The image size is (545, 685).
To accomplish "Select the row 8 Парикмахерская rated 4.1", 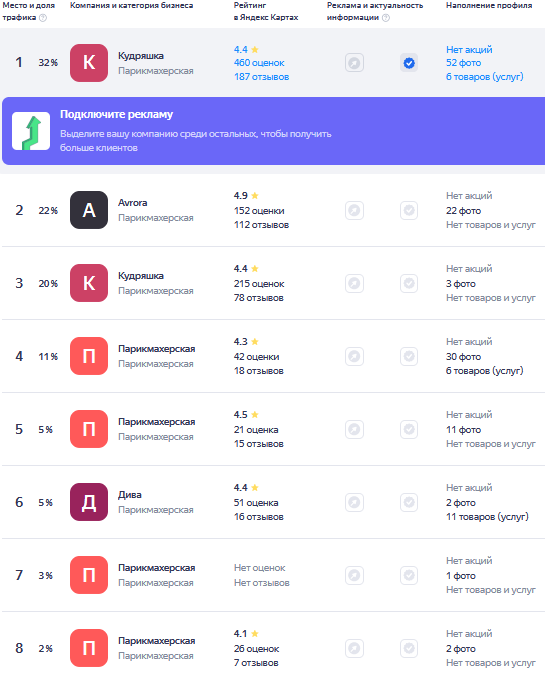I will 272,648.
